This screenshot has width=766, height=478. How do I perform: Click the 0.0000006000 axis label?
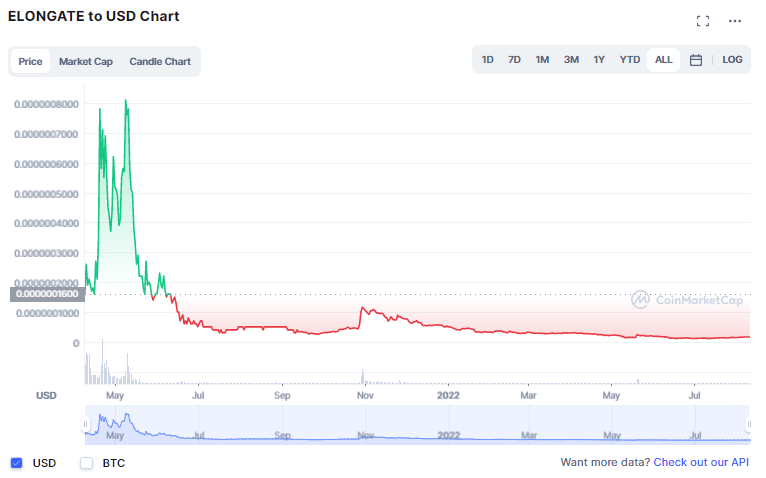(x=46, y=164)
